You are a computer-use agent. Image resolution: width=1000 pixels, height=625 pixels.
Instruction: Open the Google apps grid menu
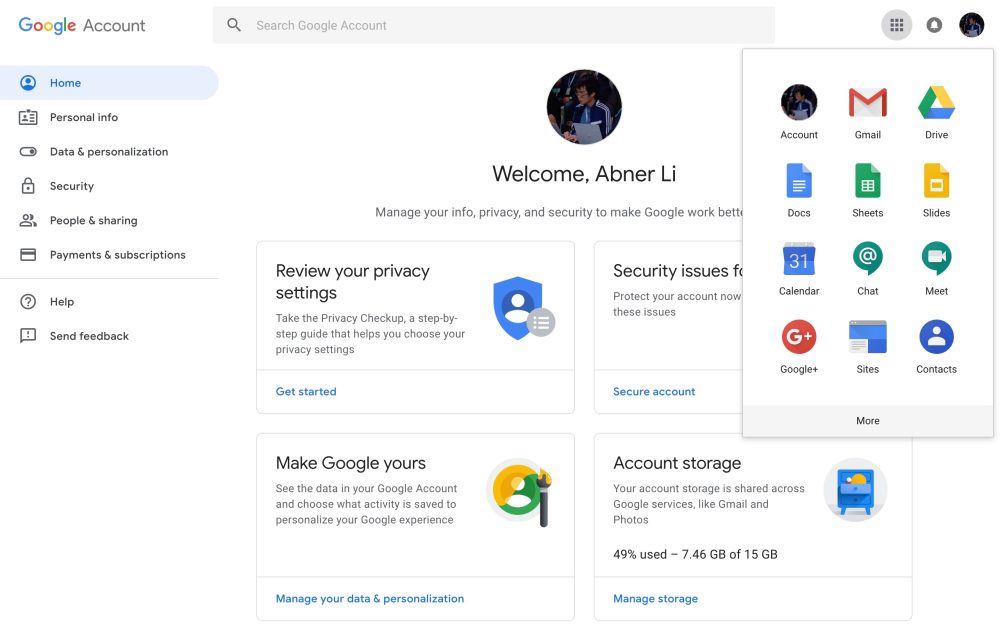(x=896, y=25)
